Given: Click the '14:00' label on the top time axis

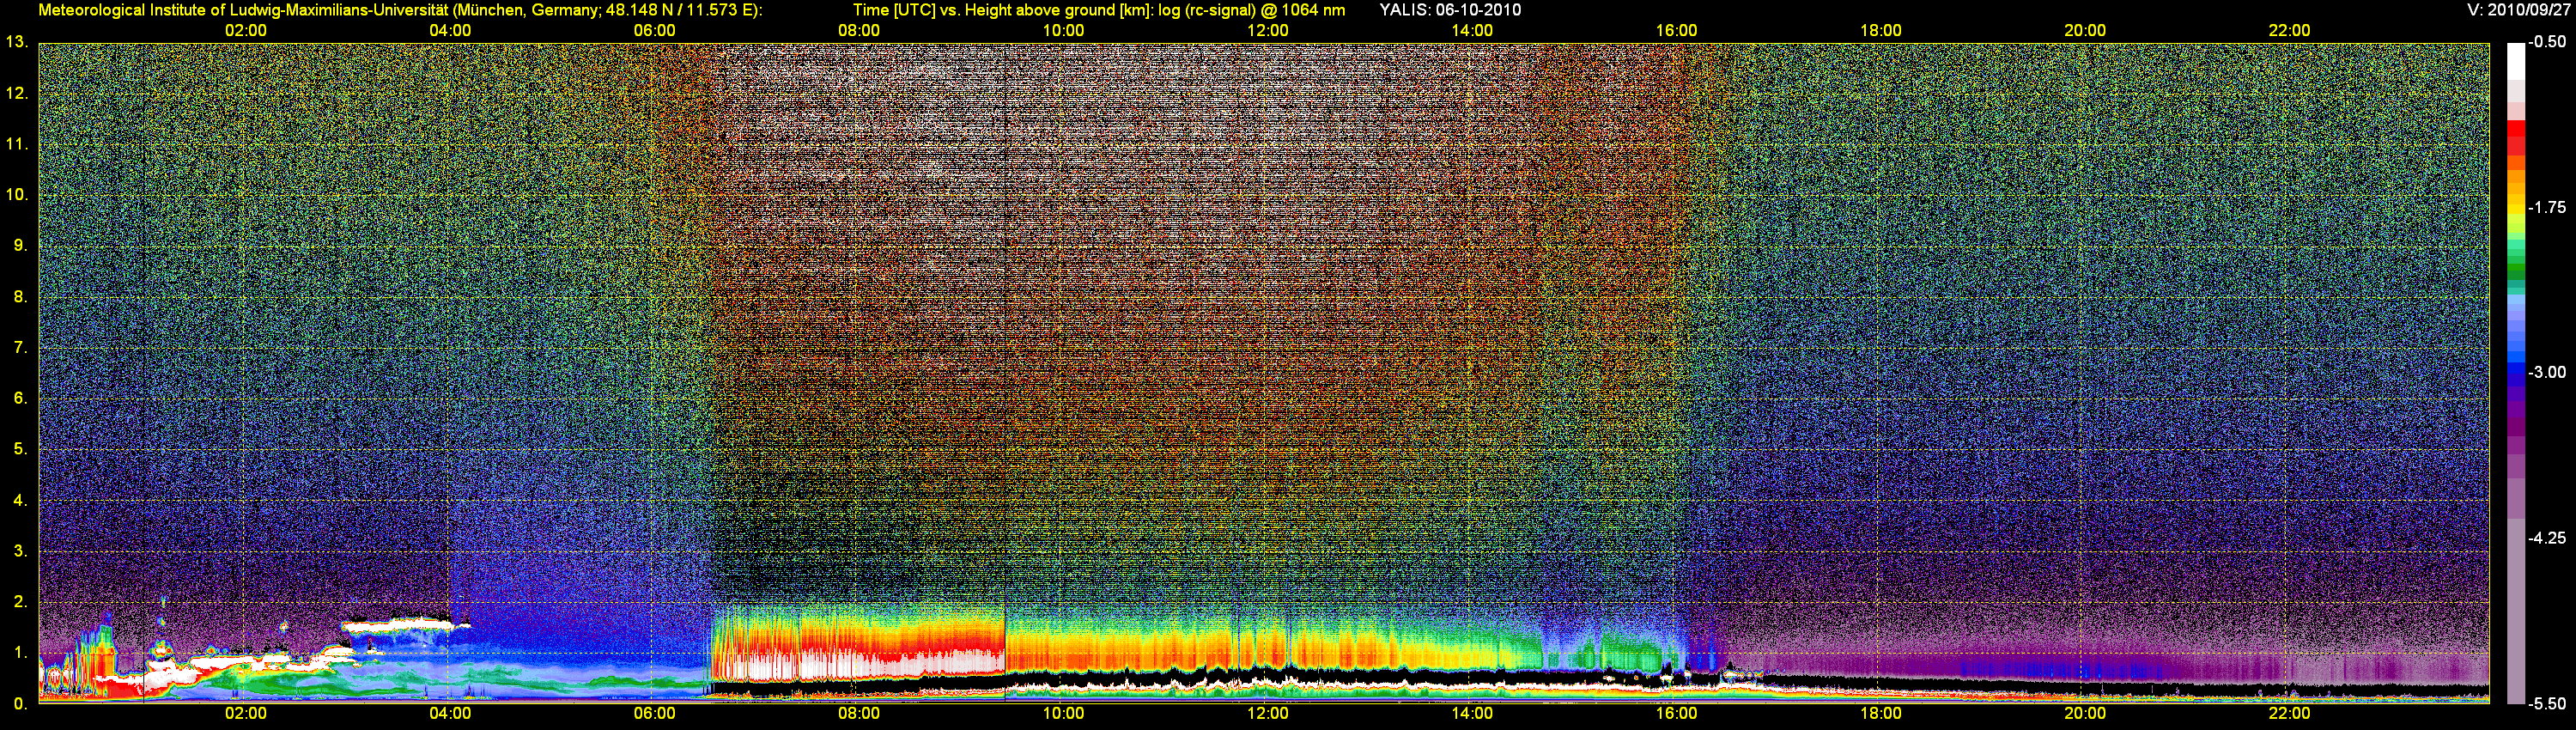Looking at the screenshot, I should (x=1472, y=30).
